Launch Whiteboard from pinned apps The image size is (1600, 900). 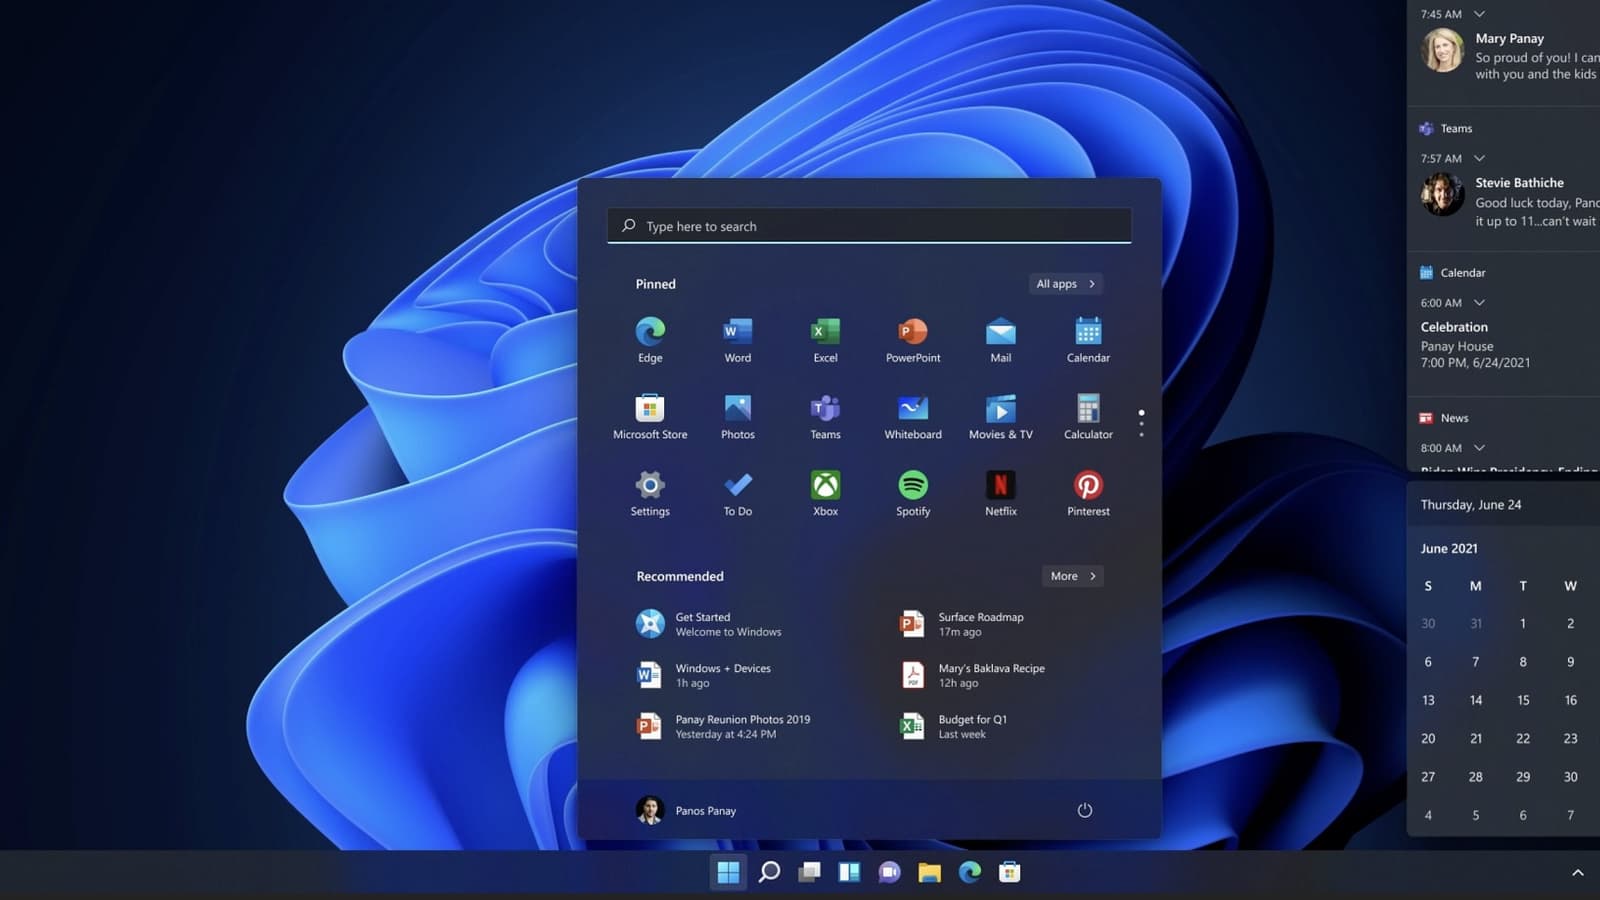click(913, 417)
